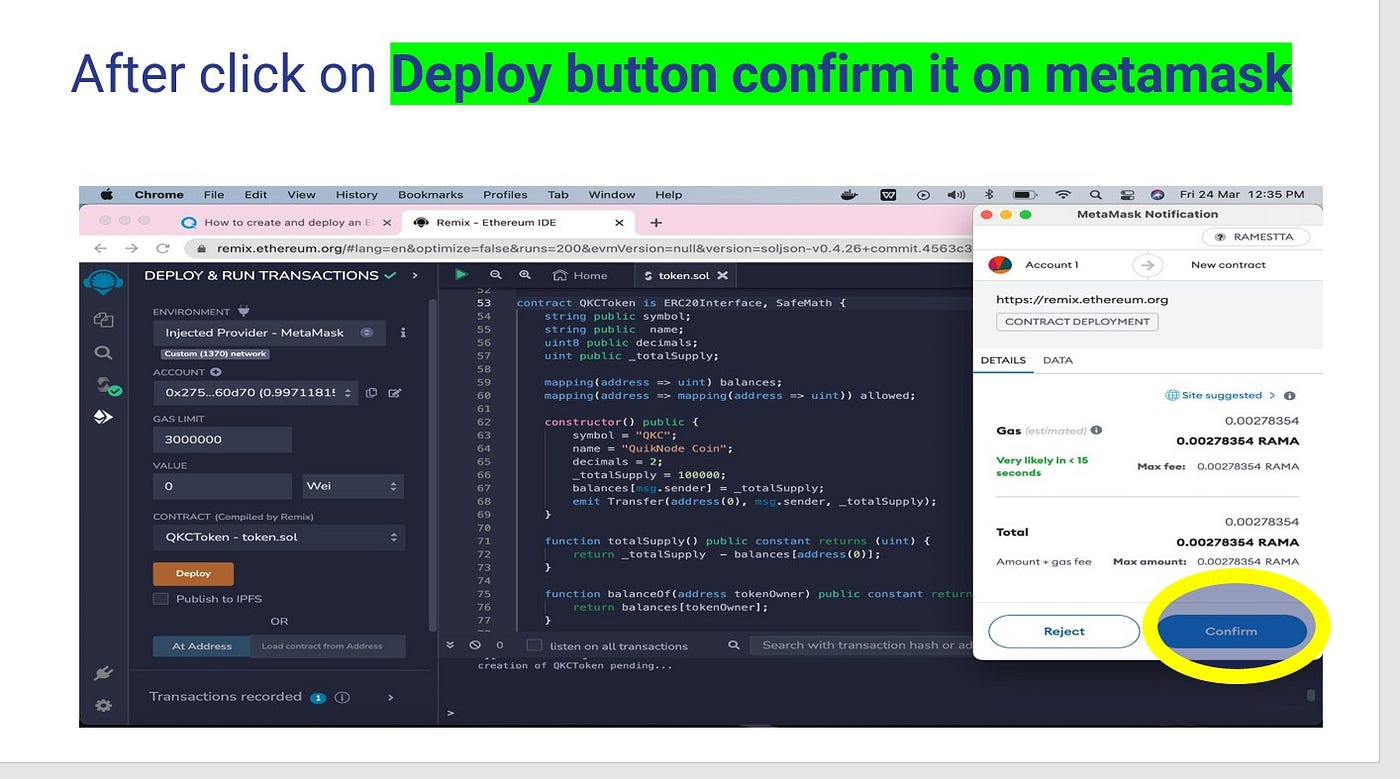The width and height of the screenshot is (1400, 779).
Task: Click the environment info icon
Action: point(403,333)
